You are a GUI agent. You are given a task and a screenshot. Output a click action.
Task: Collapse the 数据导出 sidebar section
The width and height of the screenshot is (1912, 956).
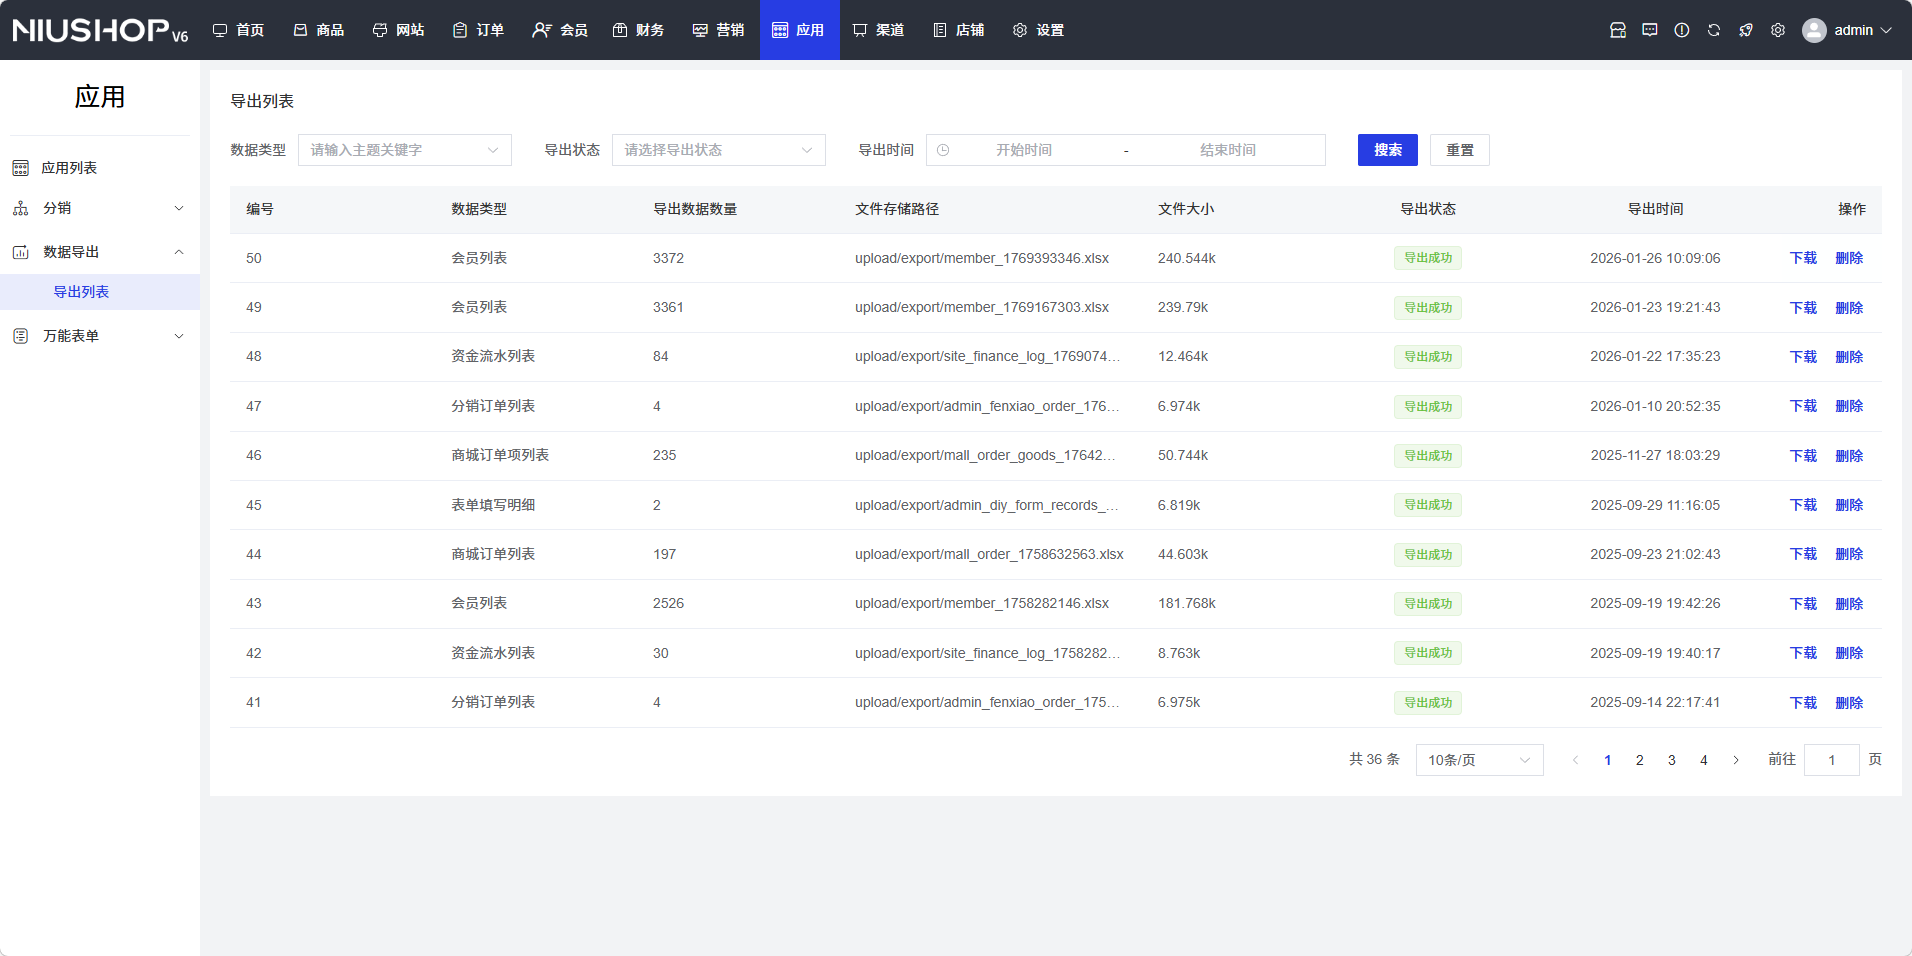coord(100,252)
